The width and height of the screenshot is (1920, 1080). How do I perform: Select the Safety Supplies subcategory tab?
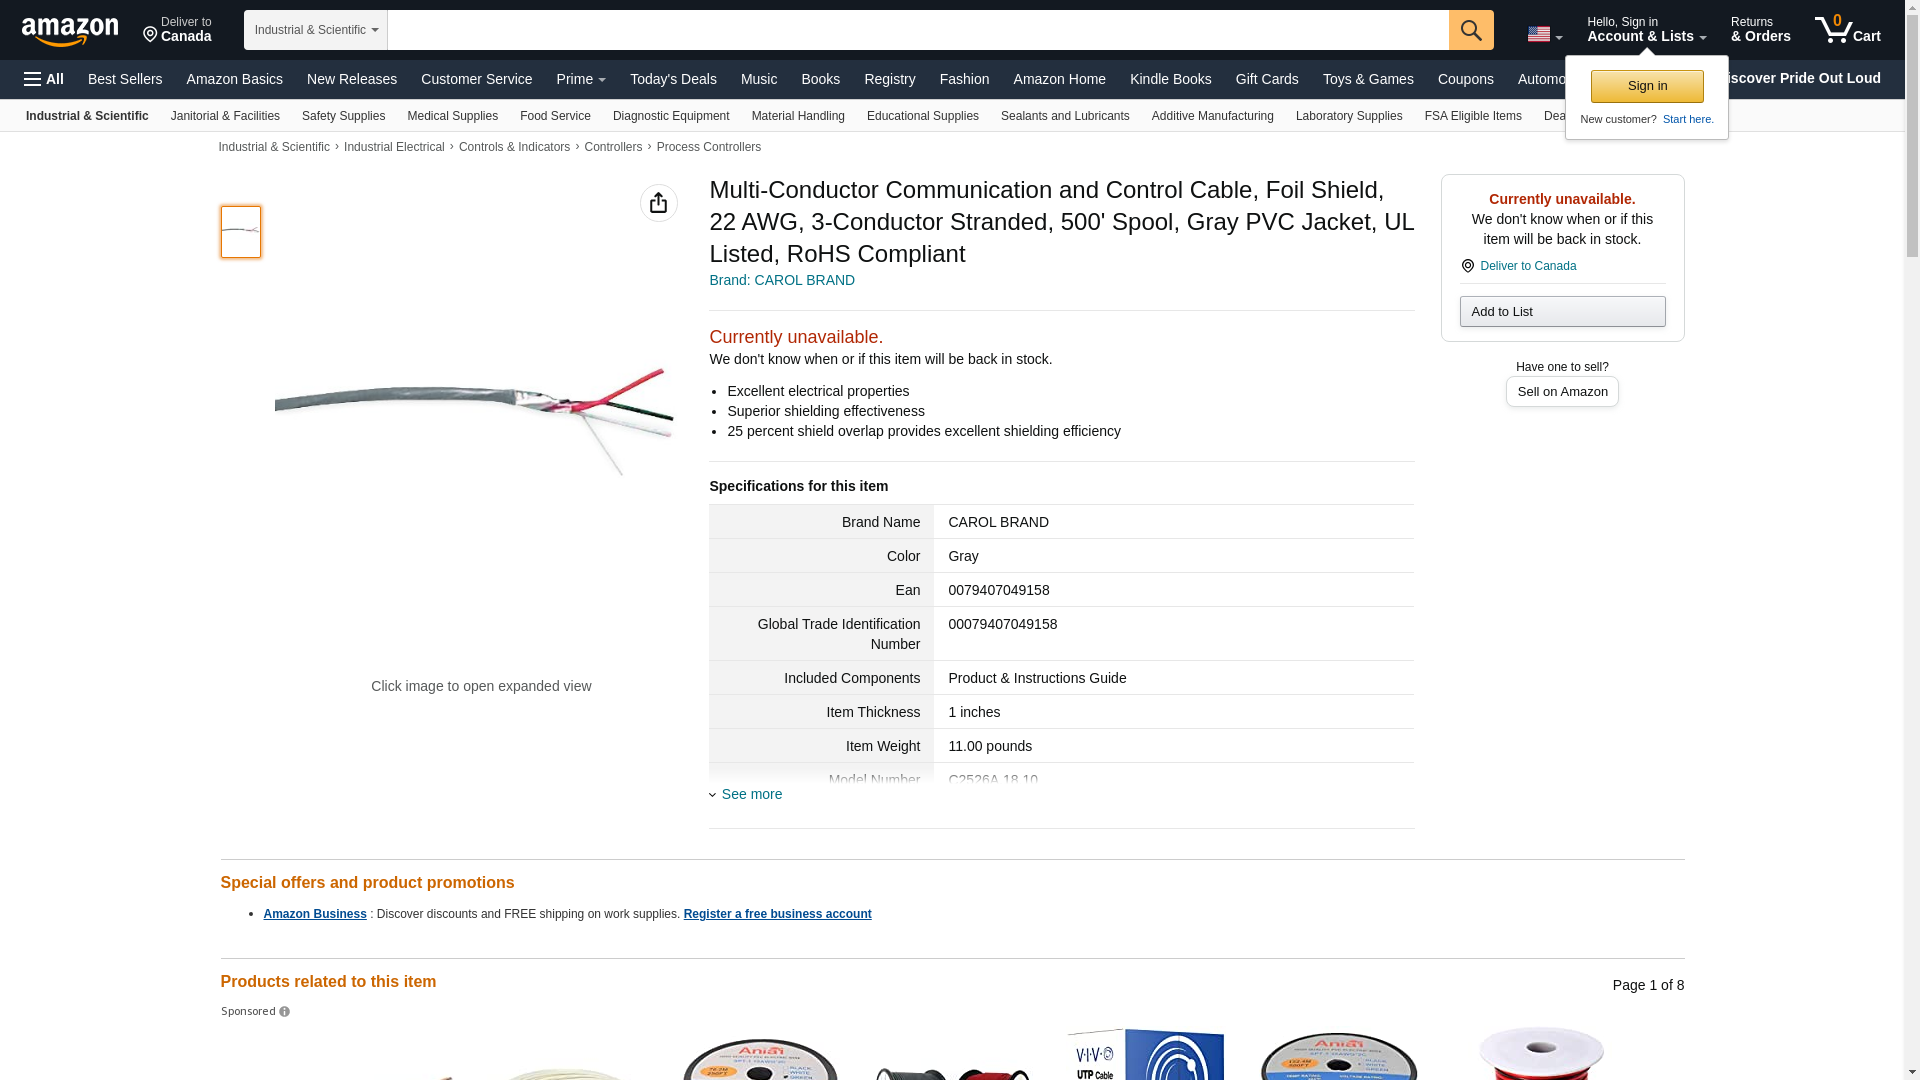click(343, 116)
